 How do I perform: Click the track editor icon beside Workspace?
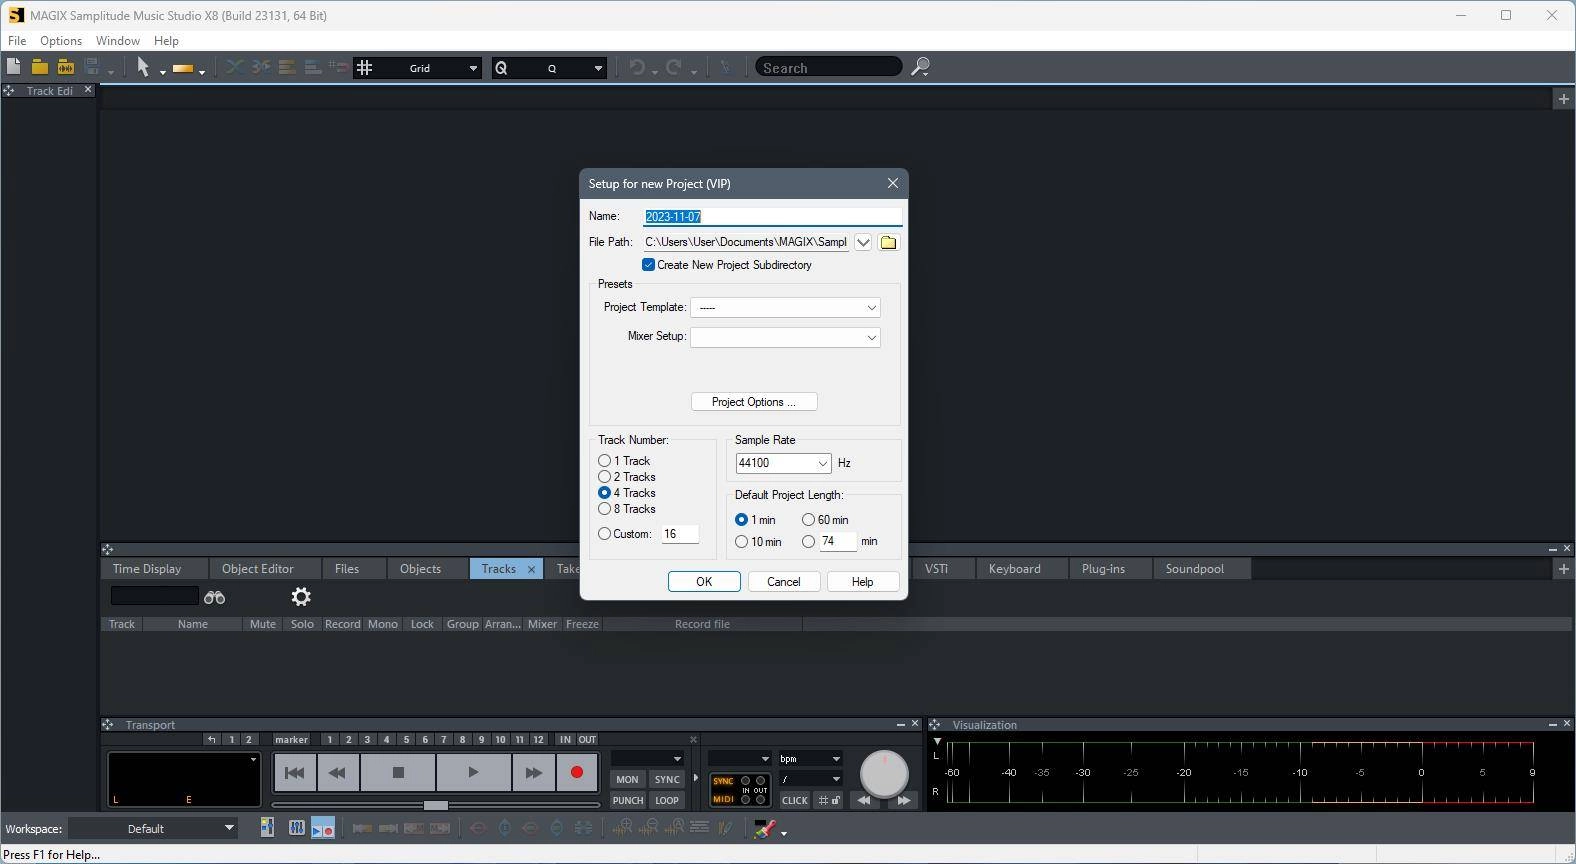click(x=267, y=828)
